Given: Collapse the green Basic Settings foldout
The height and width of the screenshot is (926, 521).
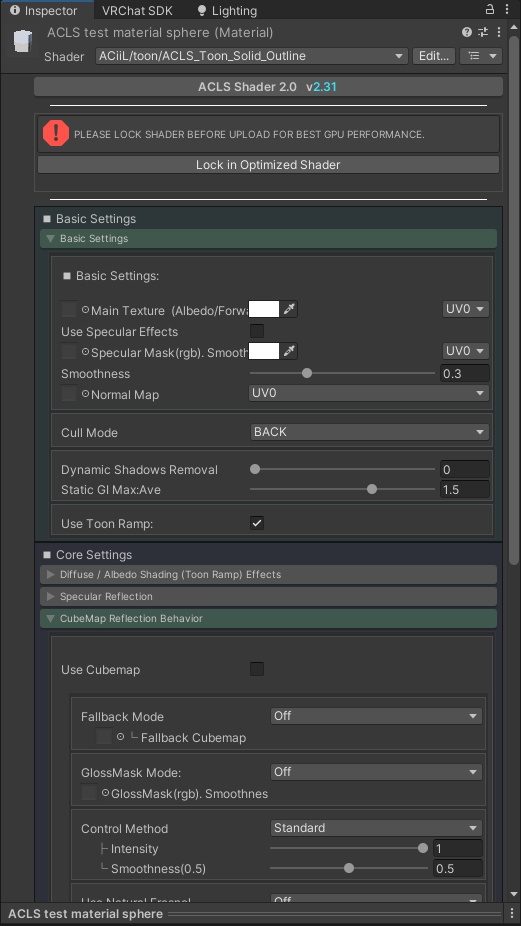Looking at the screenshot, I should (268, 239).
